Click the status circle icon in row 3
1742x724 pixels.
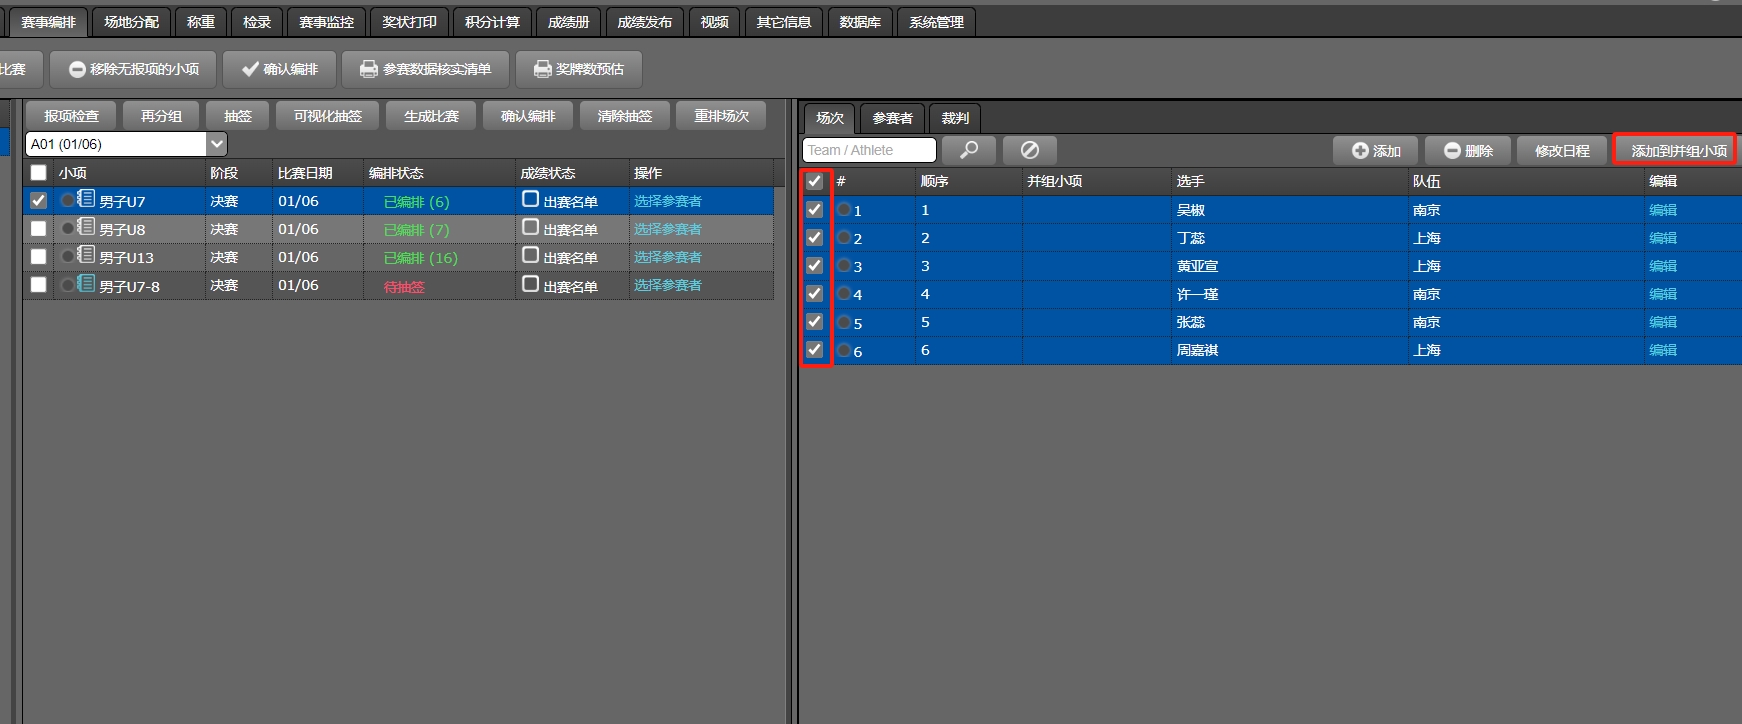click(x=844, y=266)
